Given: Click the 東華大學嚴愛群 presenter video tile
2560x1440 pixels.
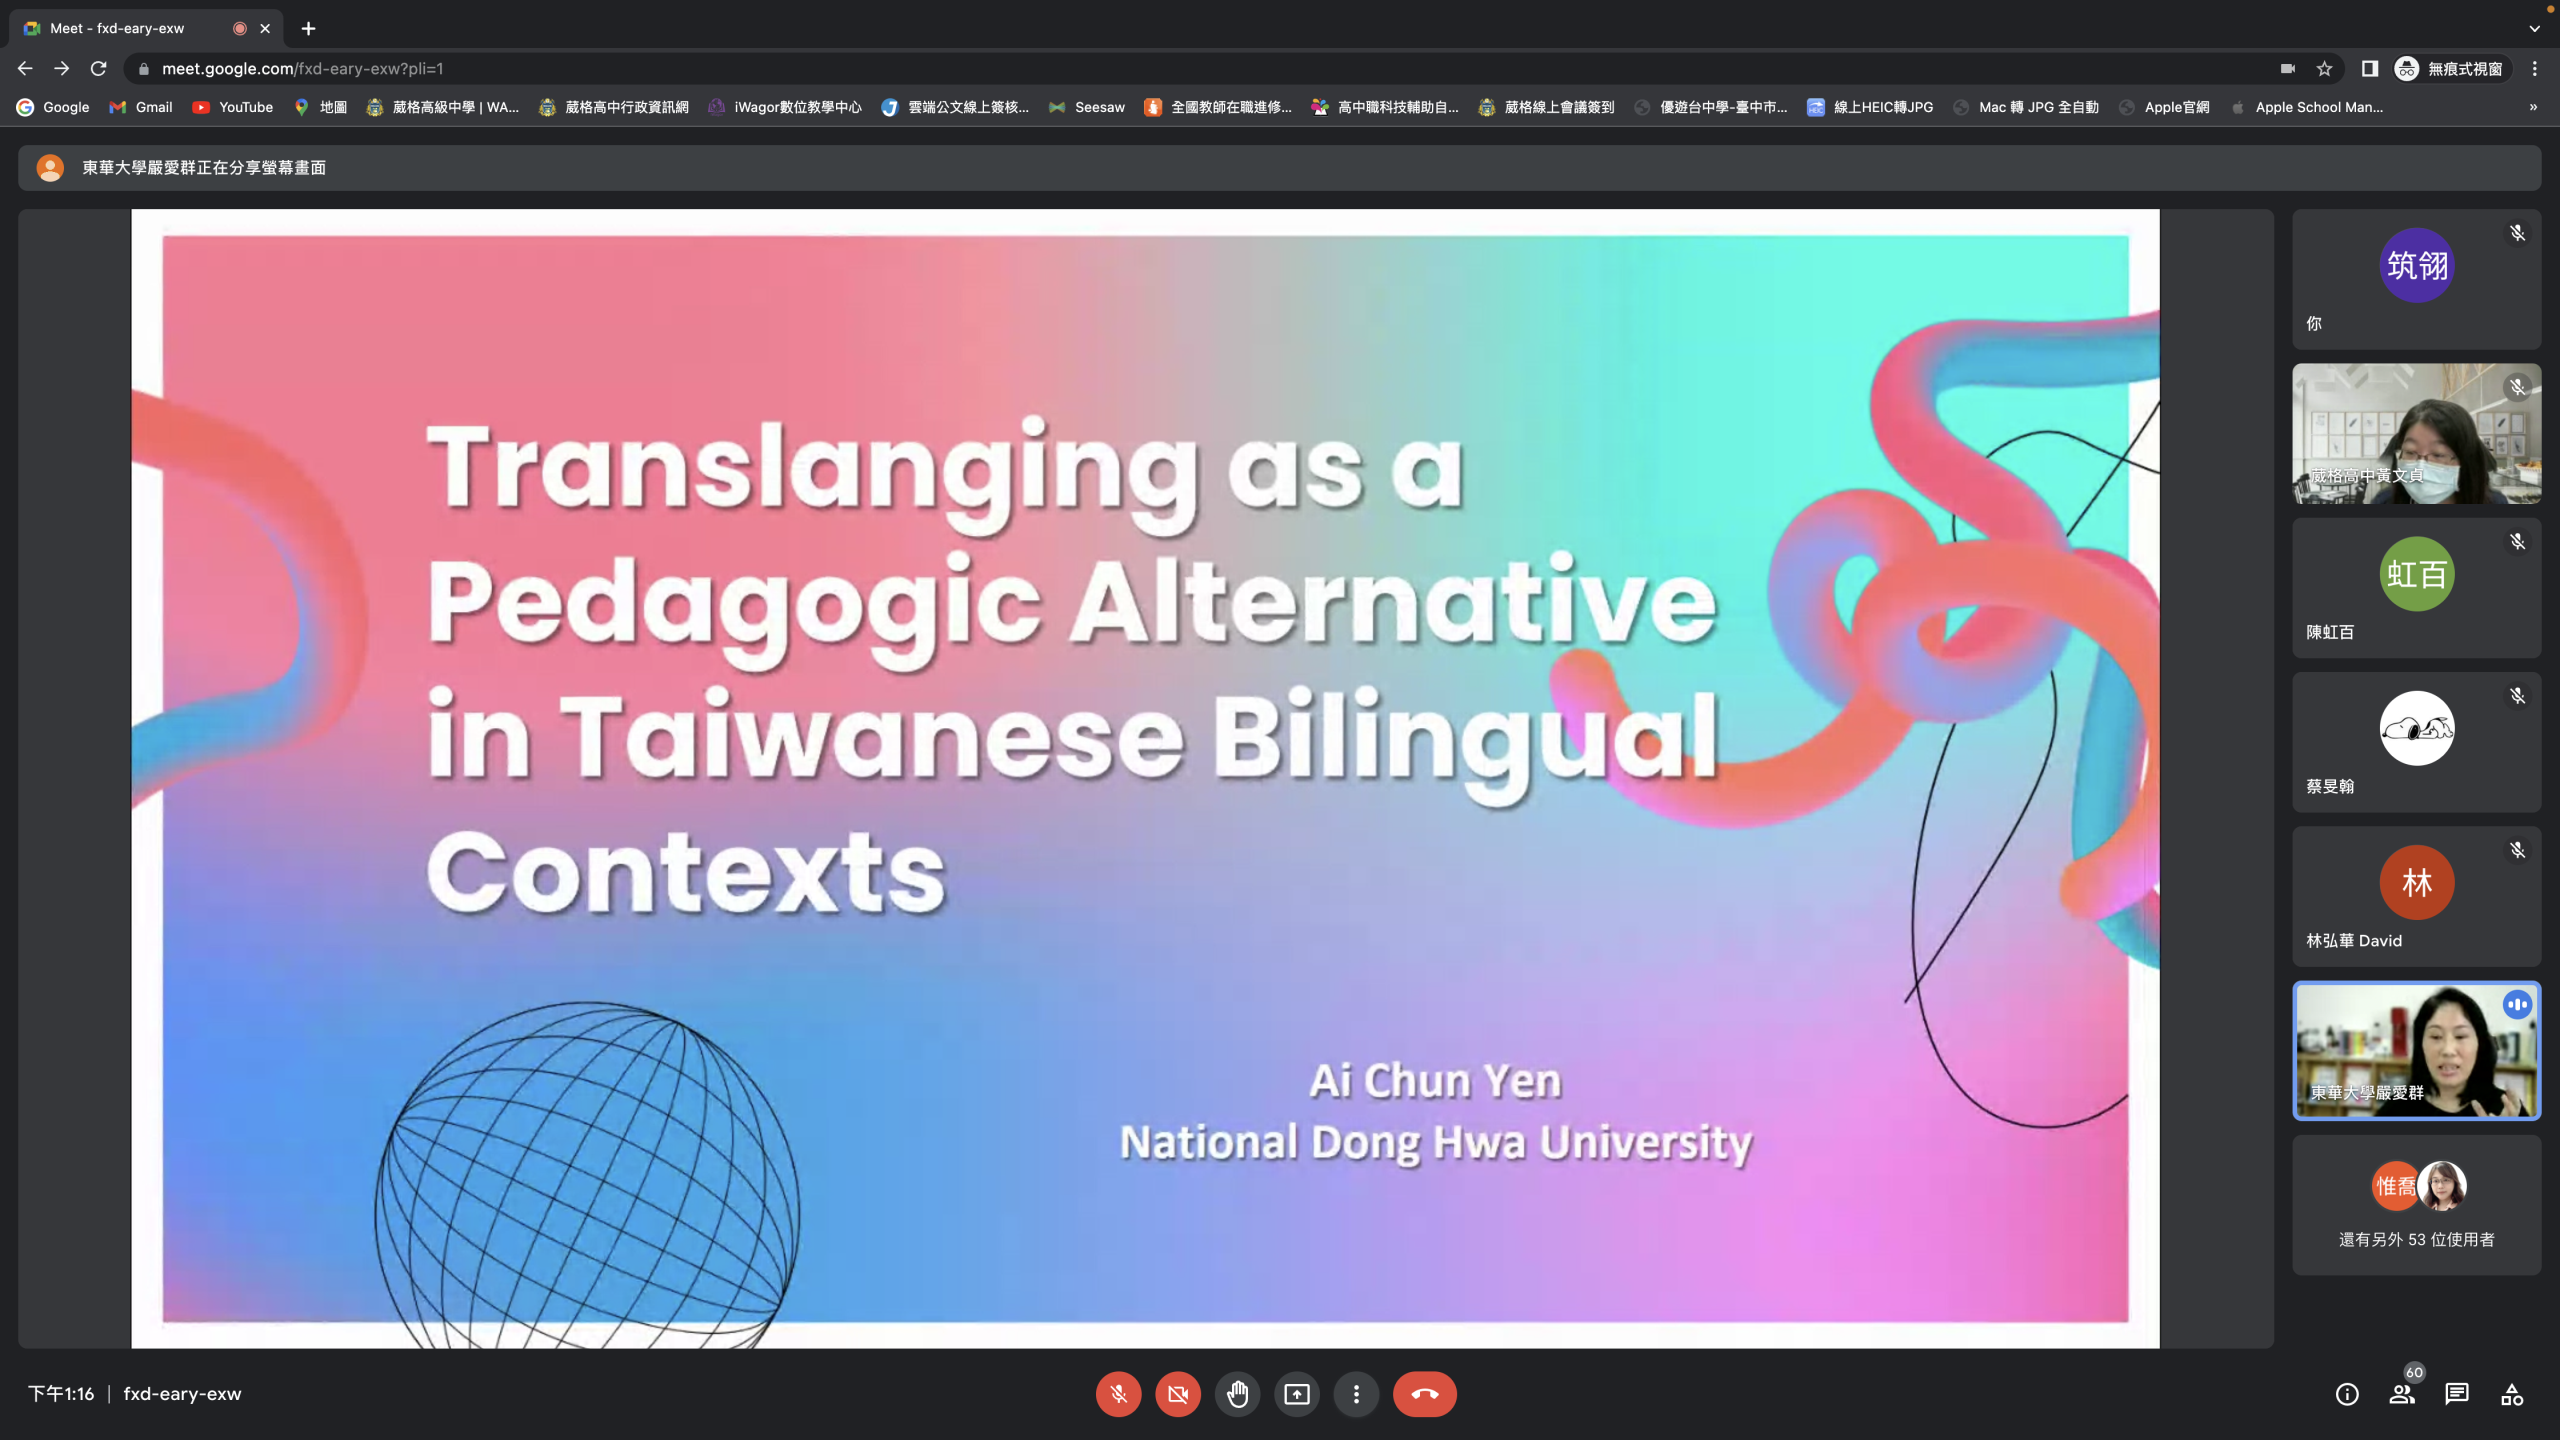Looking at the screenshot, I should point(2415,1050).
